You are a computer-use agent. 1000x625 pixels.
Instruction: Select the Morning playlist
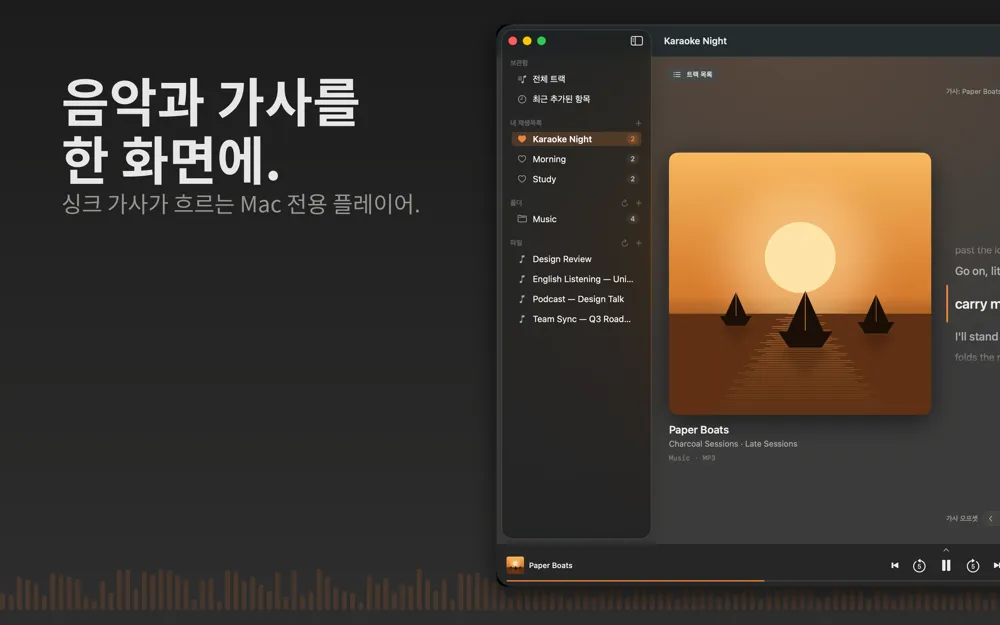(x=576, y=159)
